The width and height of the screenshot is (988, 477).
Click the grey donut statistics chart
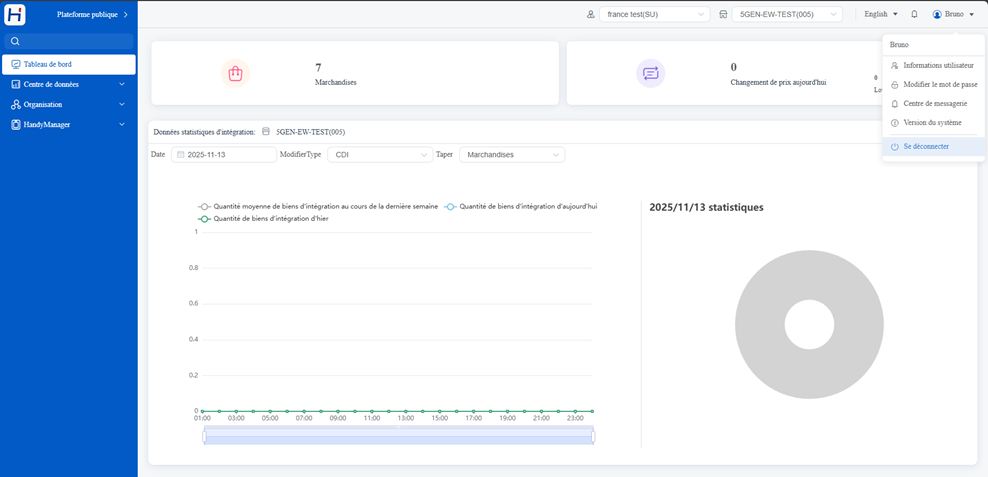[809, 323]
